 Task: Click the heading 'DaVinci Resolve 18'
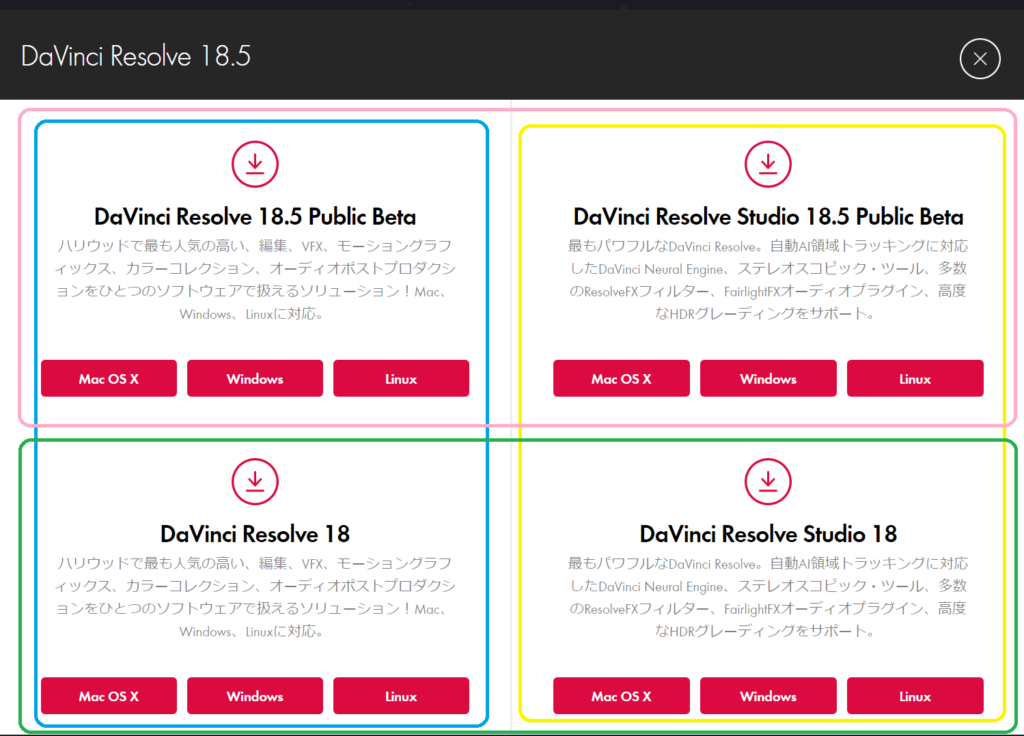click(x=255, y=534)
